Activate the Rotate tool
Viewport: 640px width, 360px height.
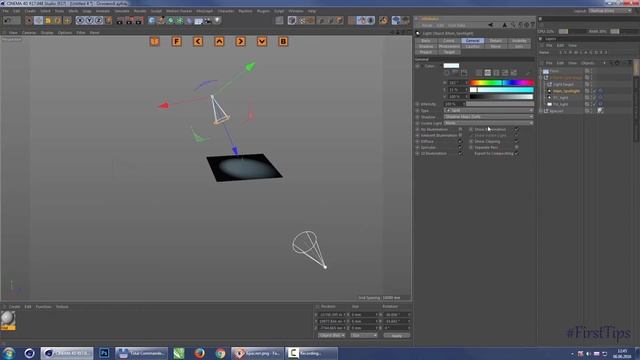[58, 20]
